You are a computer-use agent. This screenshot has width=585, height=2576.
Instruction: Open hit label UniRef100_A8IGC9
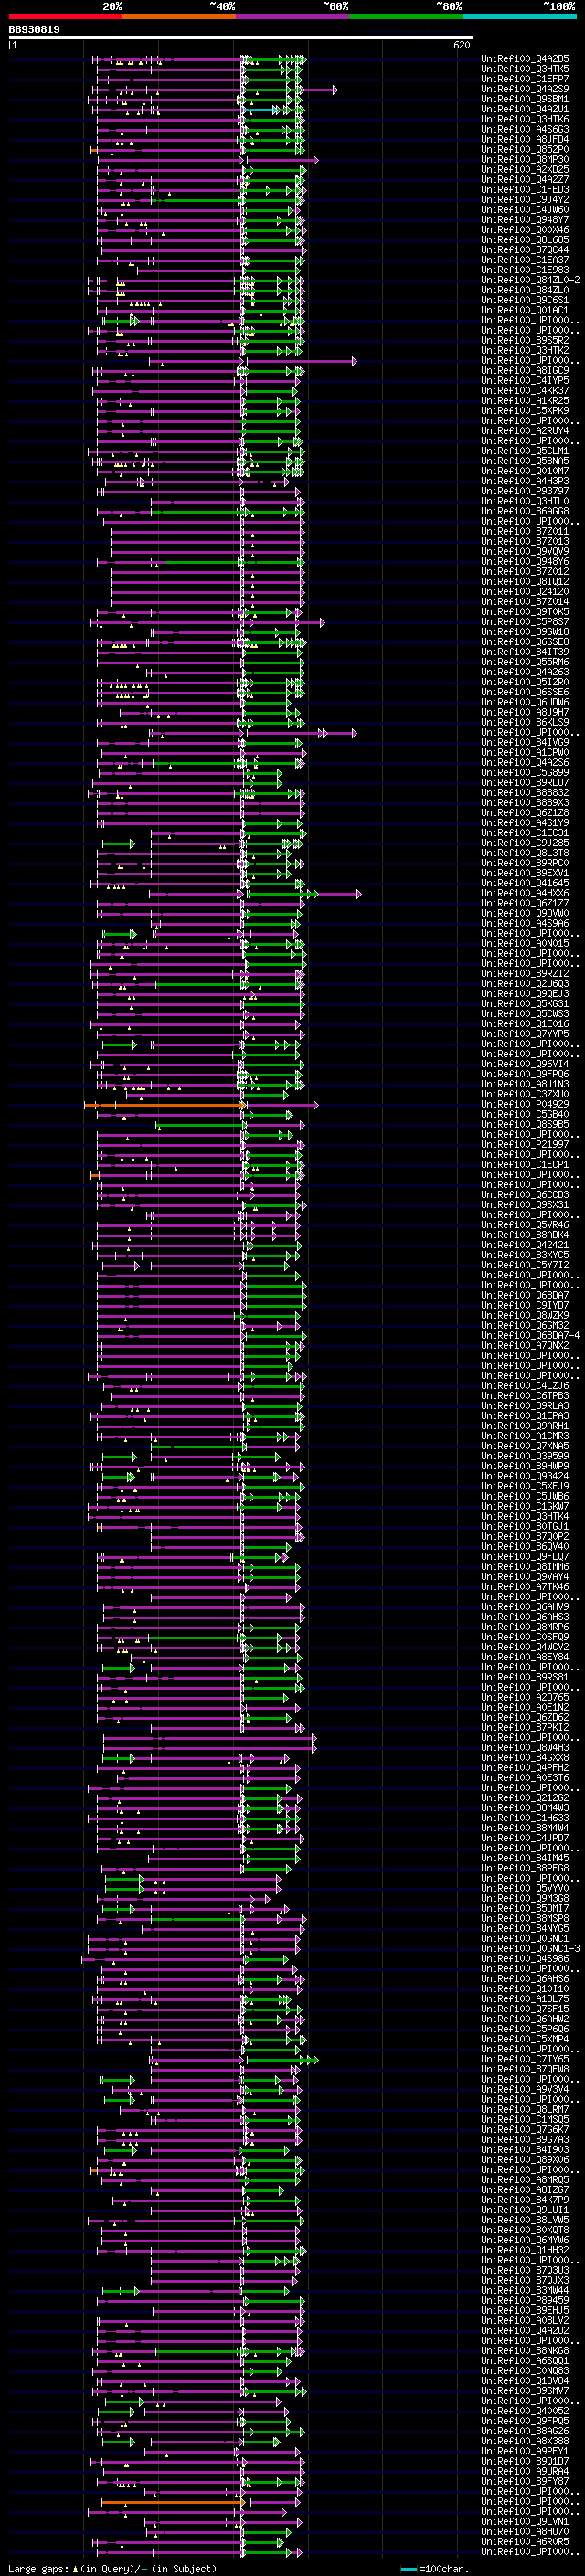525,371
